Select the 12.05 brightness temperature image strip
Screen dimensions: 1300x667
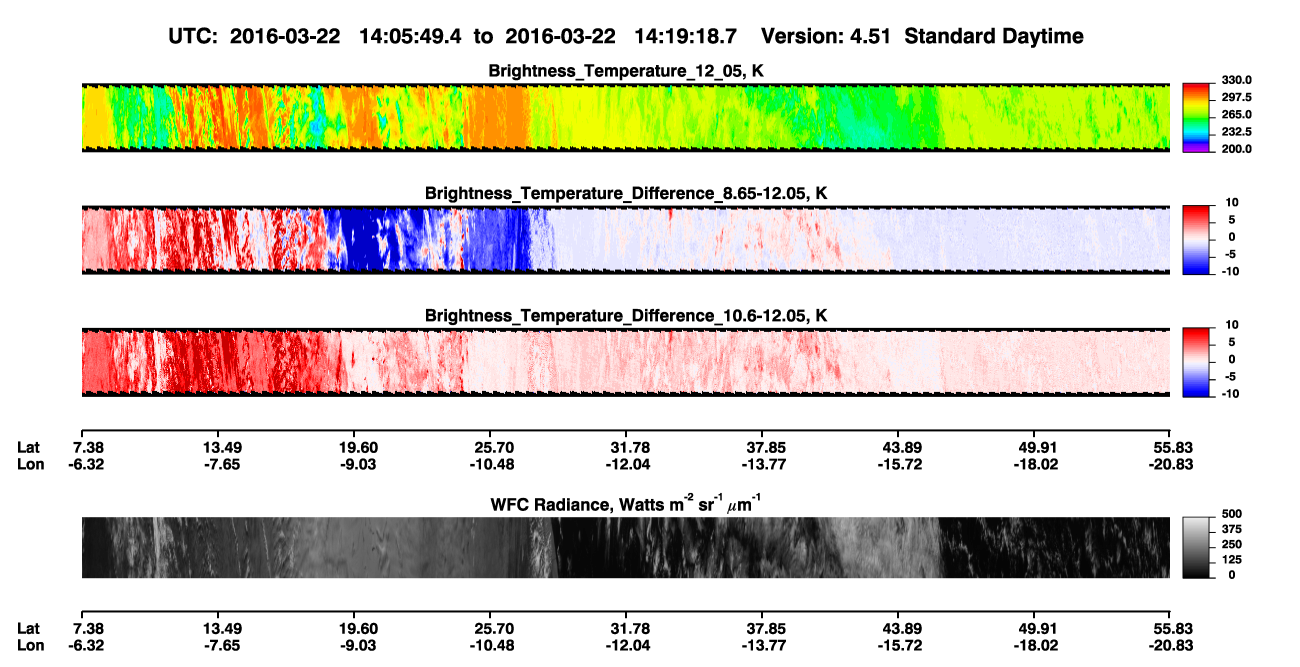click(x=625, y=117)
